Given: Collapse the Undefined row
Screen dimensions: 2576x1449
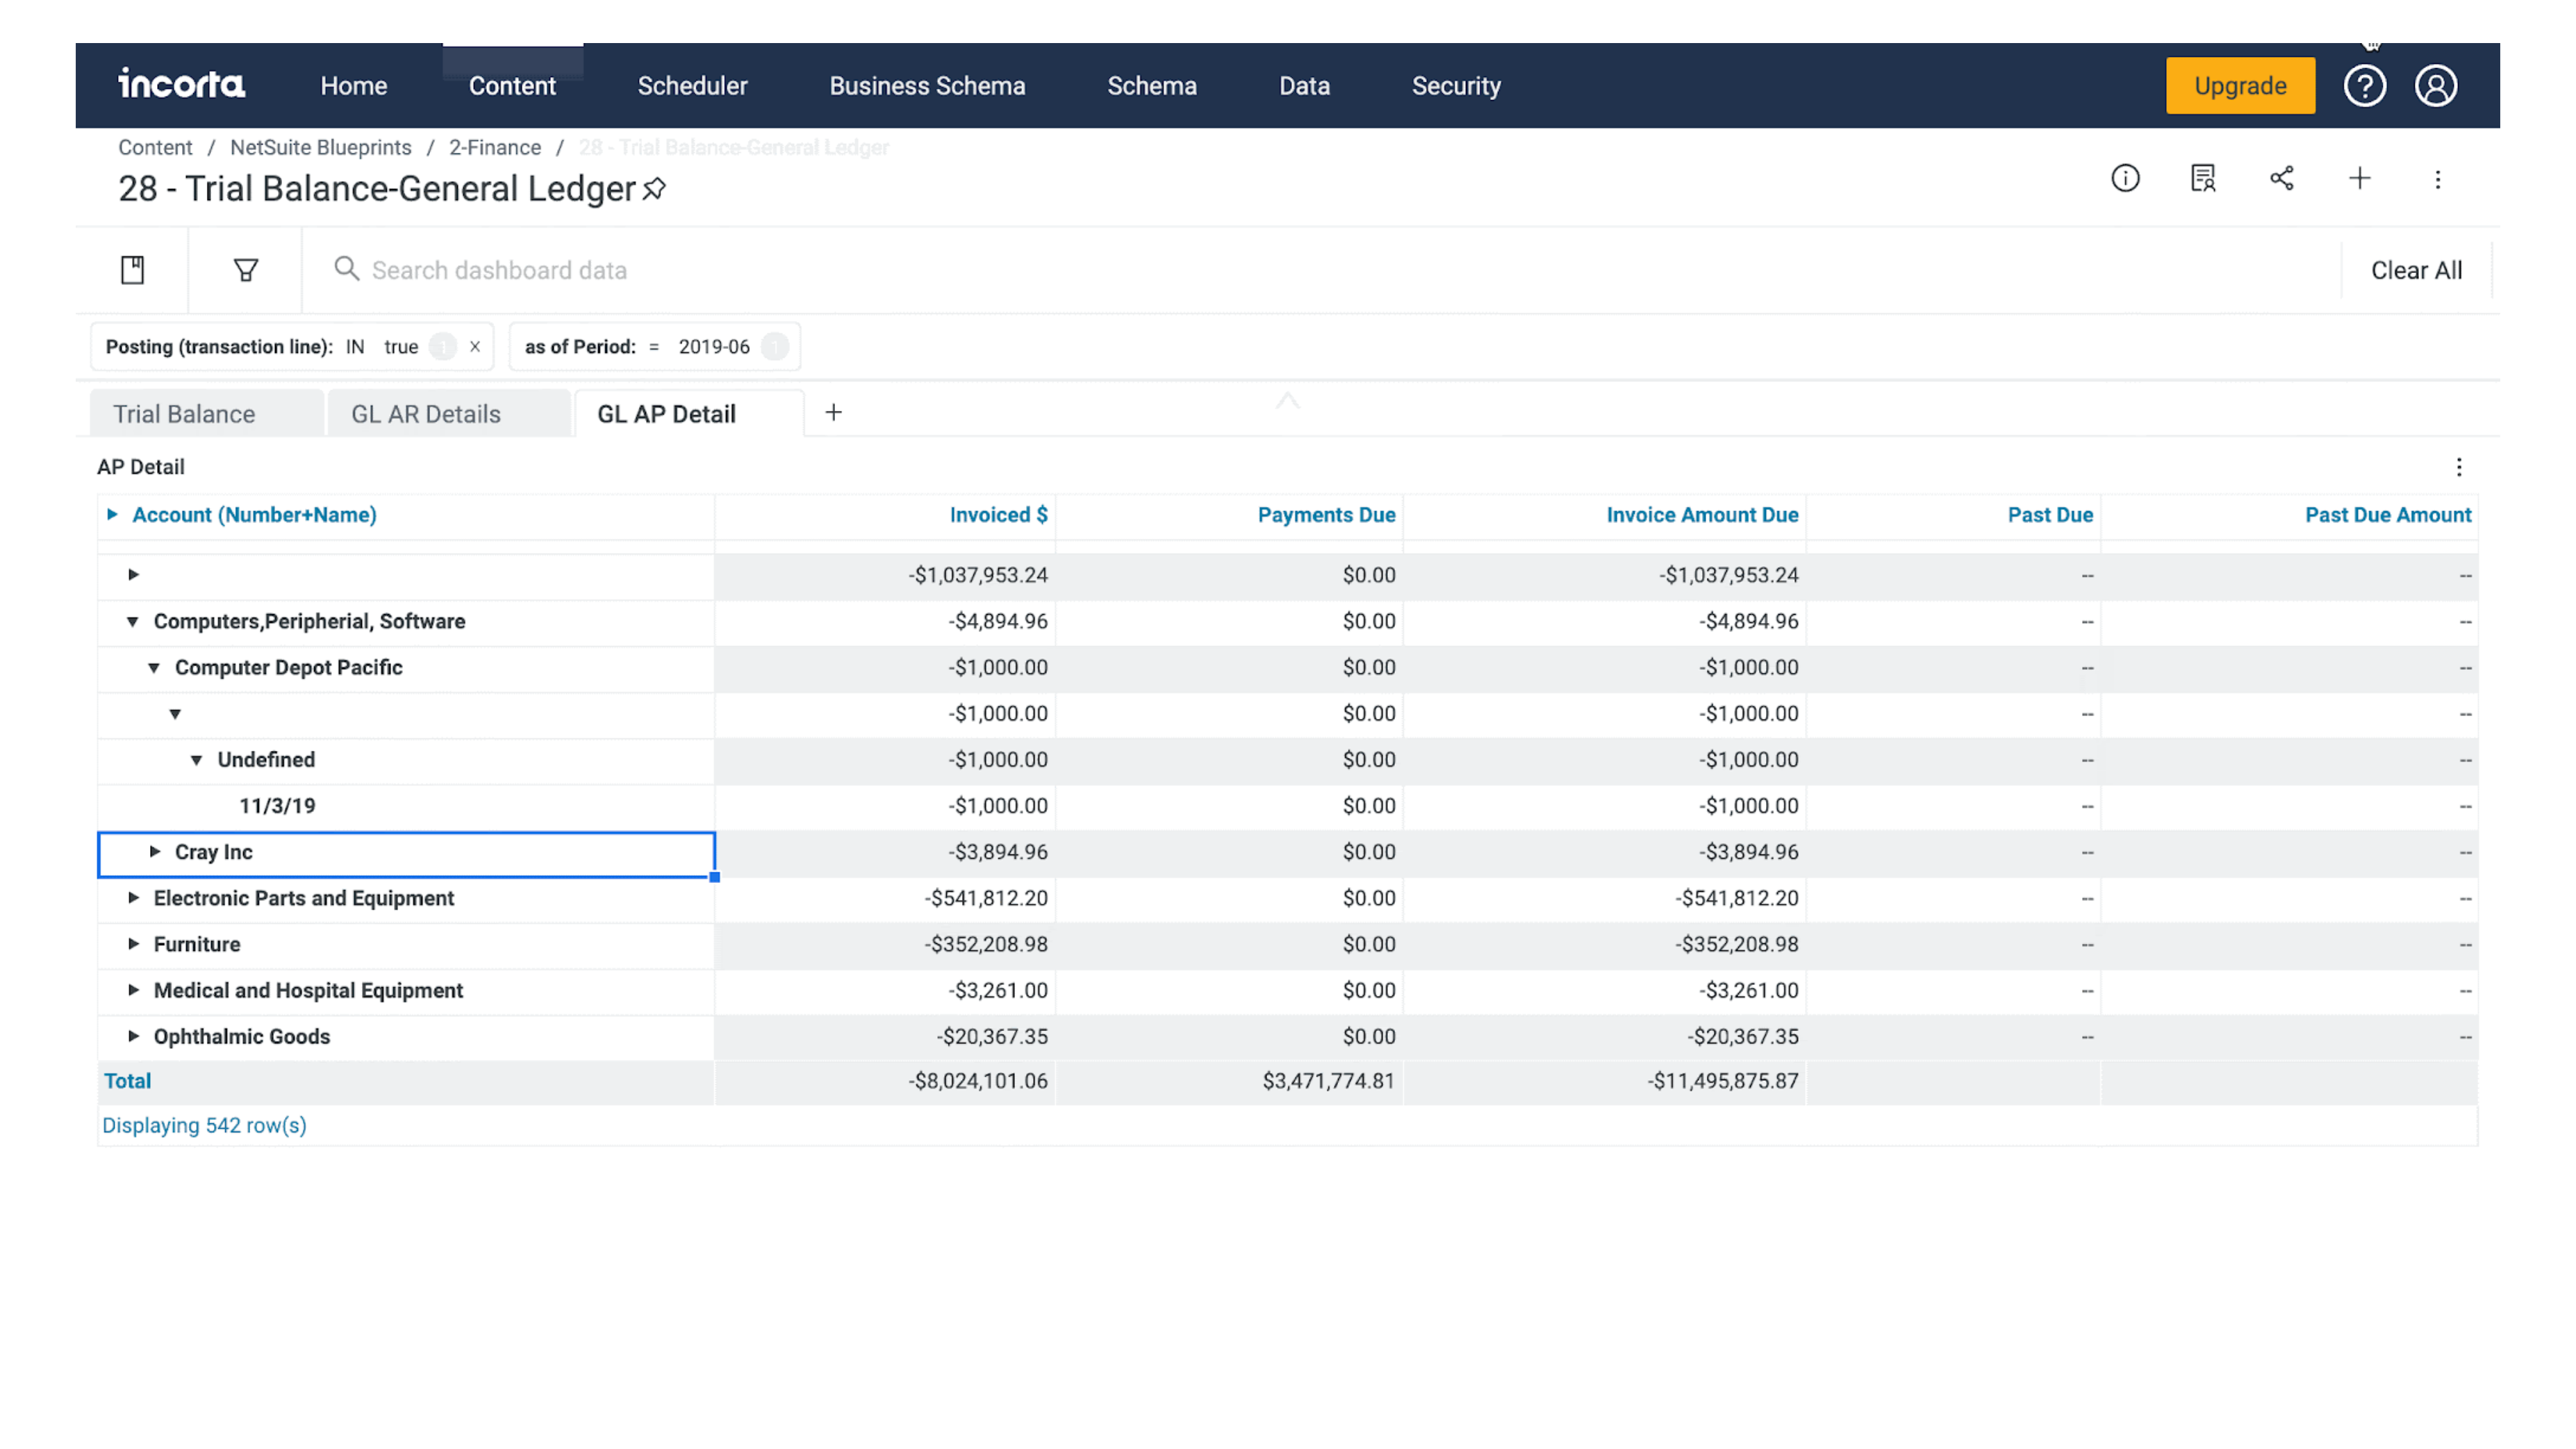Looking at the screenshot, I should click(x=196, y=760).
